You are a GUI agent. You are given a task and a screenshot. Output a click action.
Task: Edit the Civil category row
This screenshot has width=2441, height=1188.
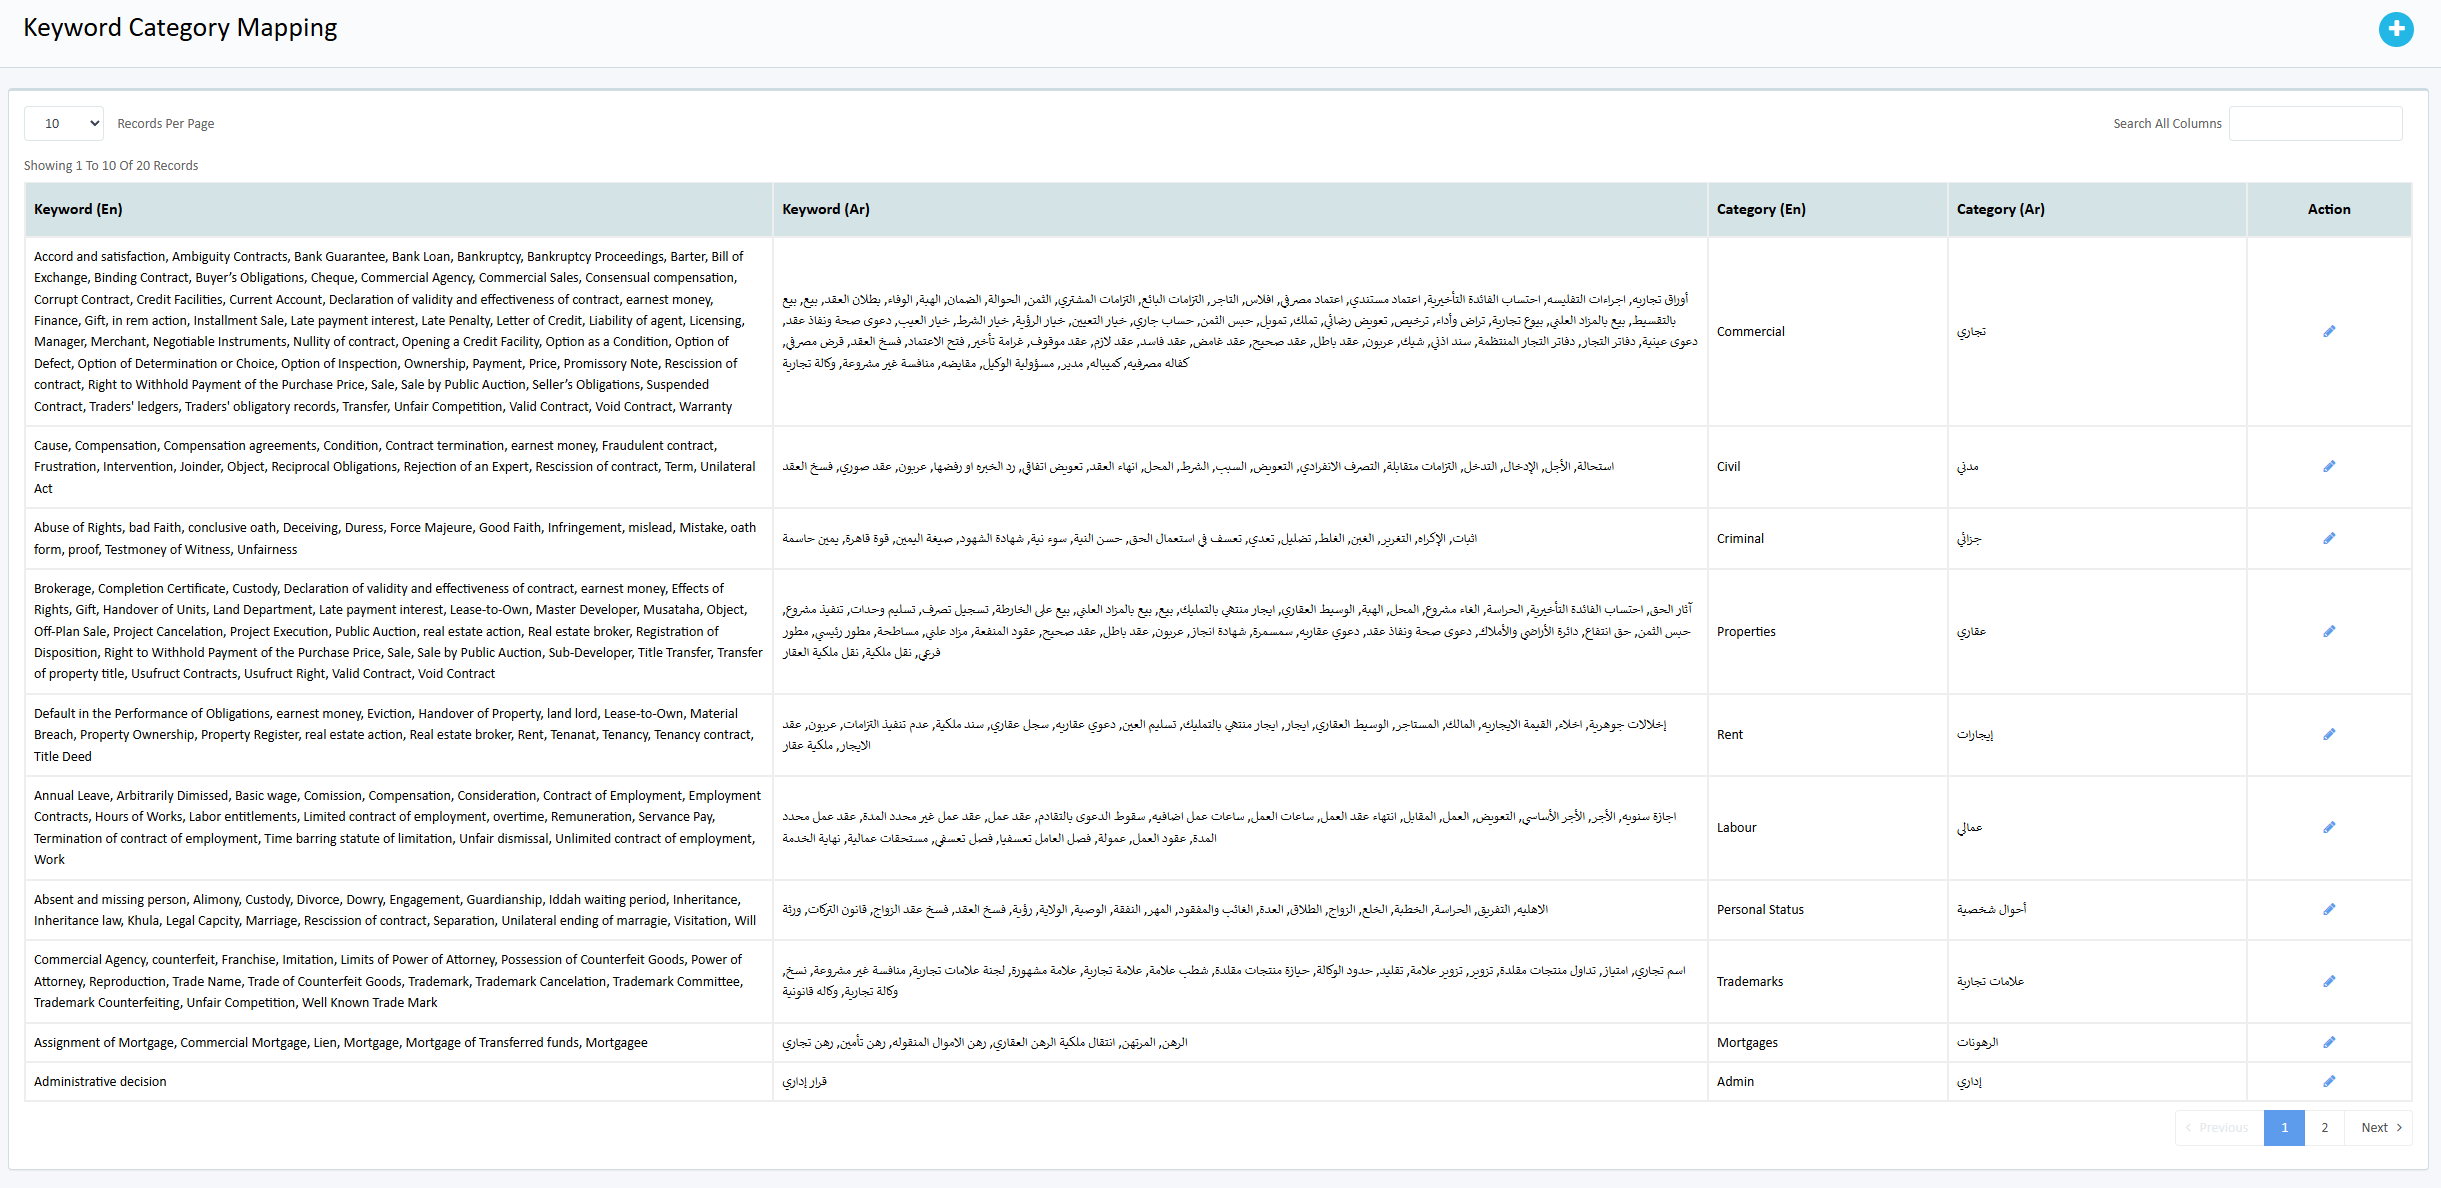tap(2328, 466)
